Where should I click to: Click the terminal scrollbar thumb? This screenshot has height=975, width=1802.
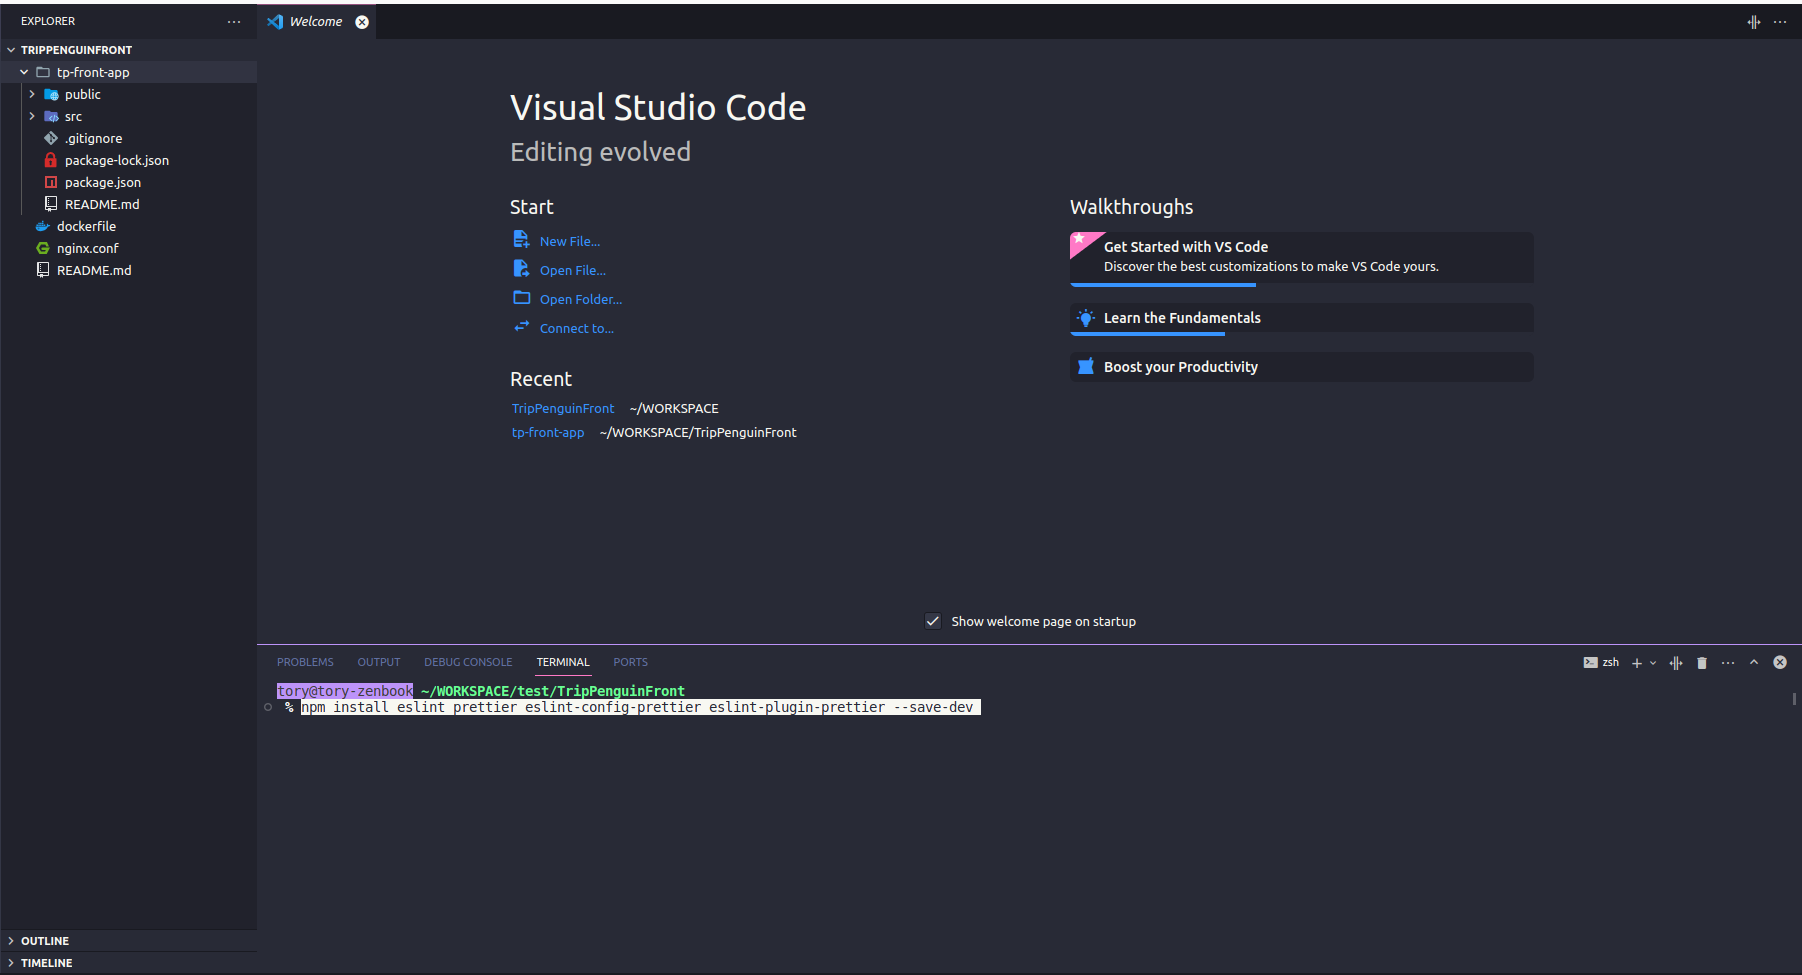[x=1795, y=699]
